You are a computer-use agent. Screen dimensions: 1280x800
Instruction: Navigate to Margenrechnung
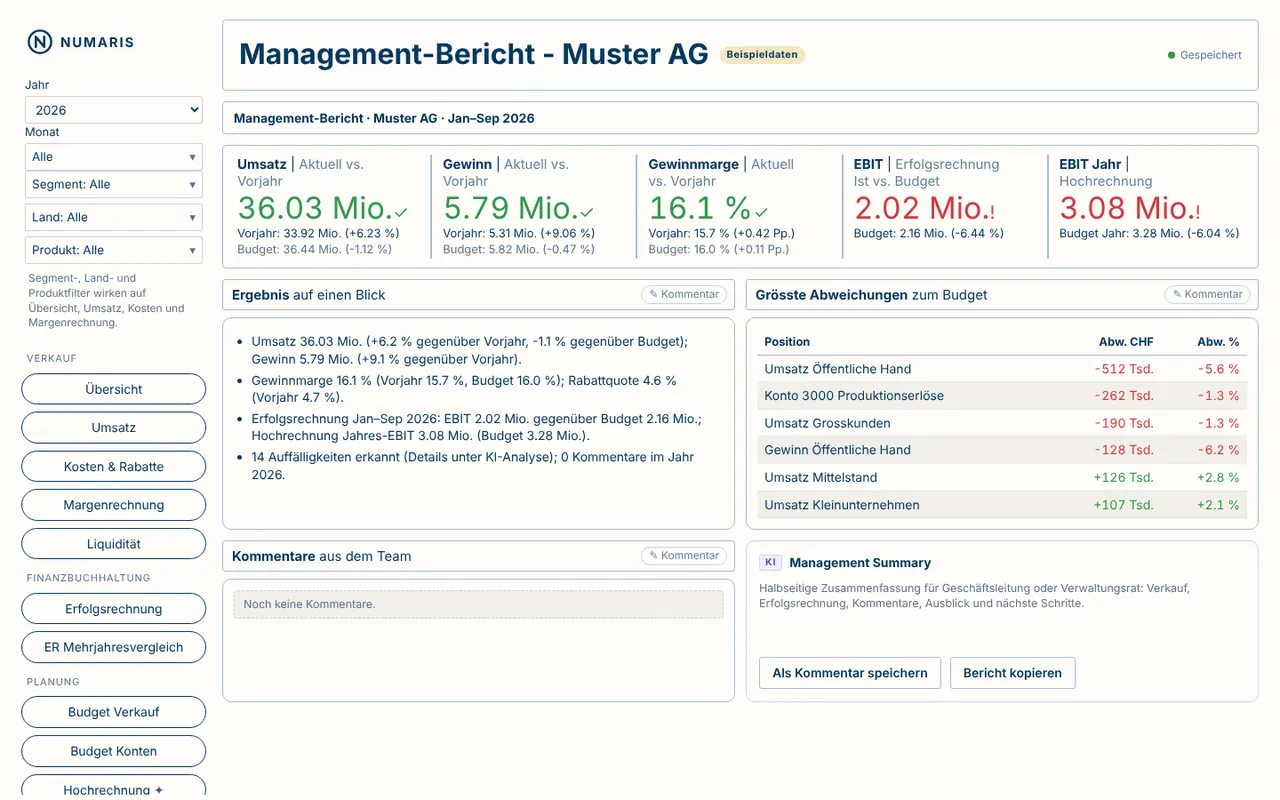point(114,505)
